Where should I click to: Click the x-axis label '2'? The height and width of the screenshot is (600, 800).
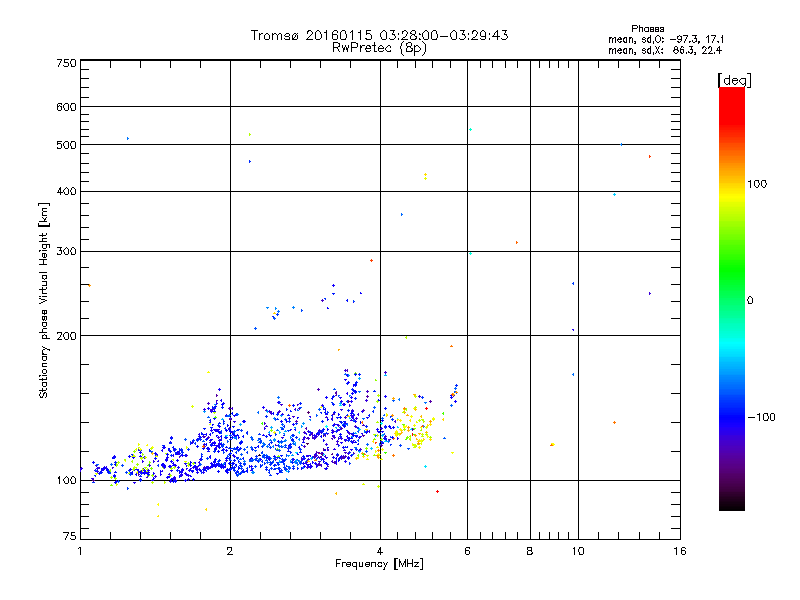(x=230, y=551)
